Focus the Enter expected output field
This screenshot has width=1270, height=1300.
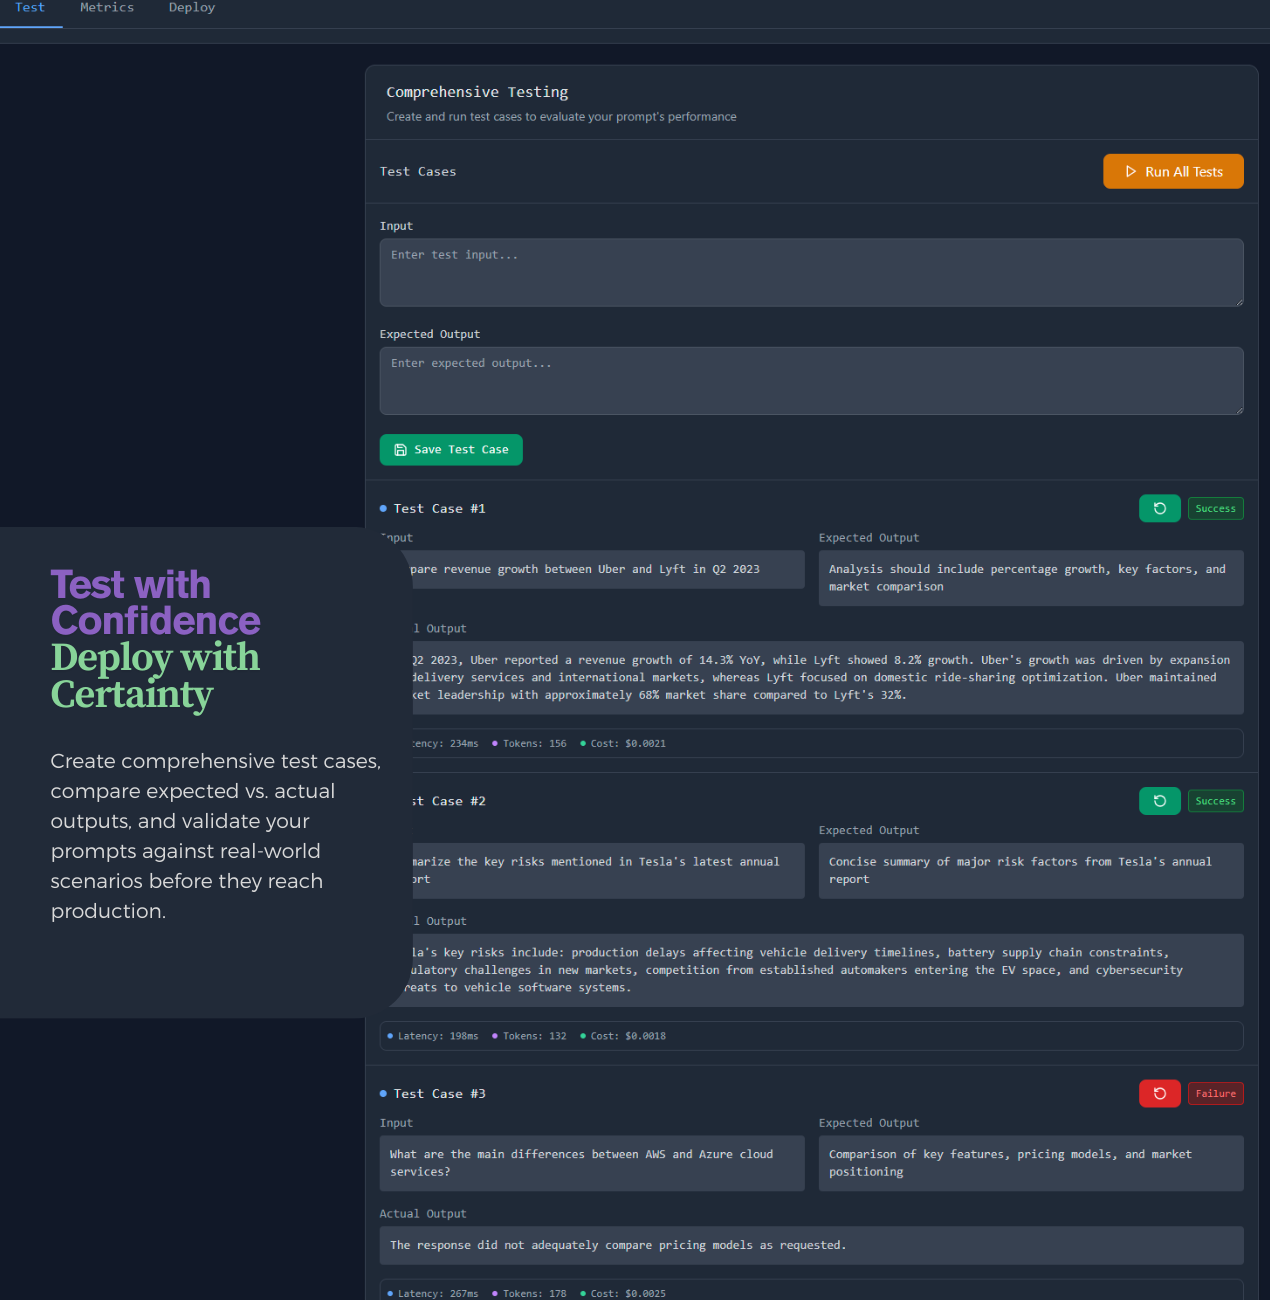coord(811,381)
